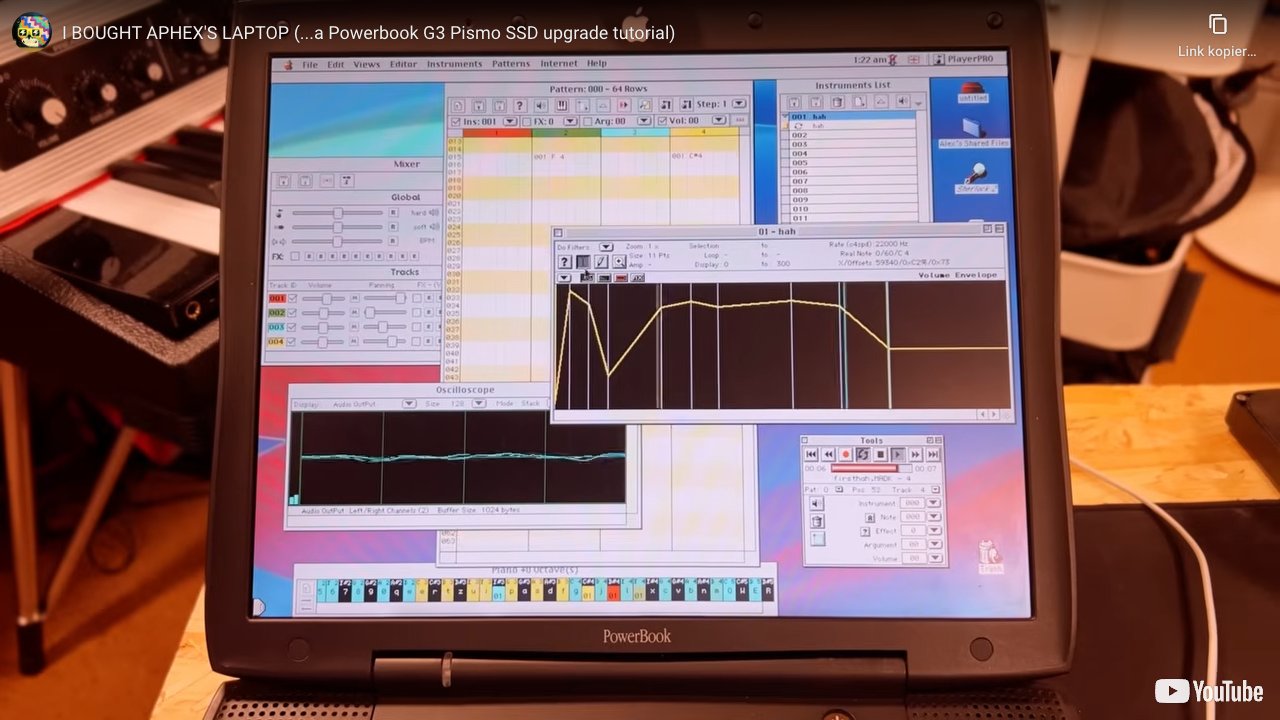Click the help icon in sample editor window

565,262
